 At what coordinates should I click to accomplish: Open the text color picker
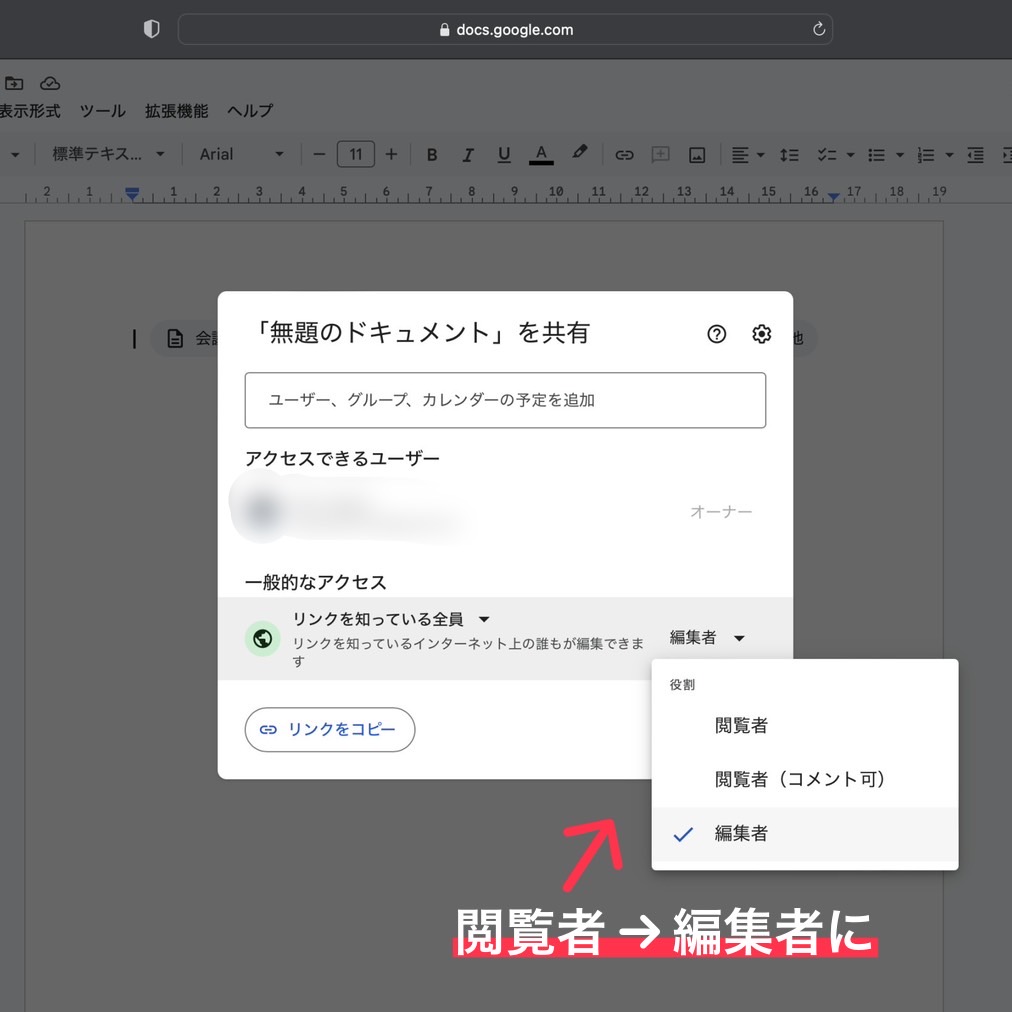tap(541, 155)
